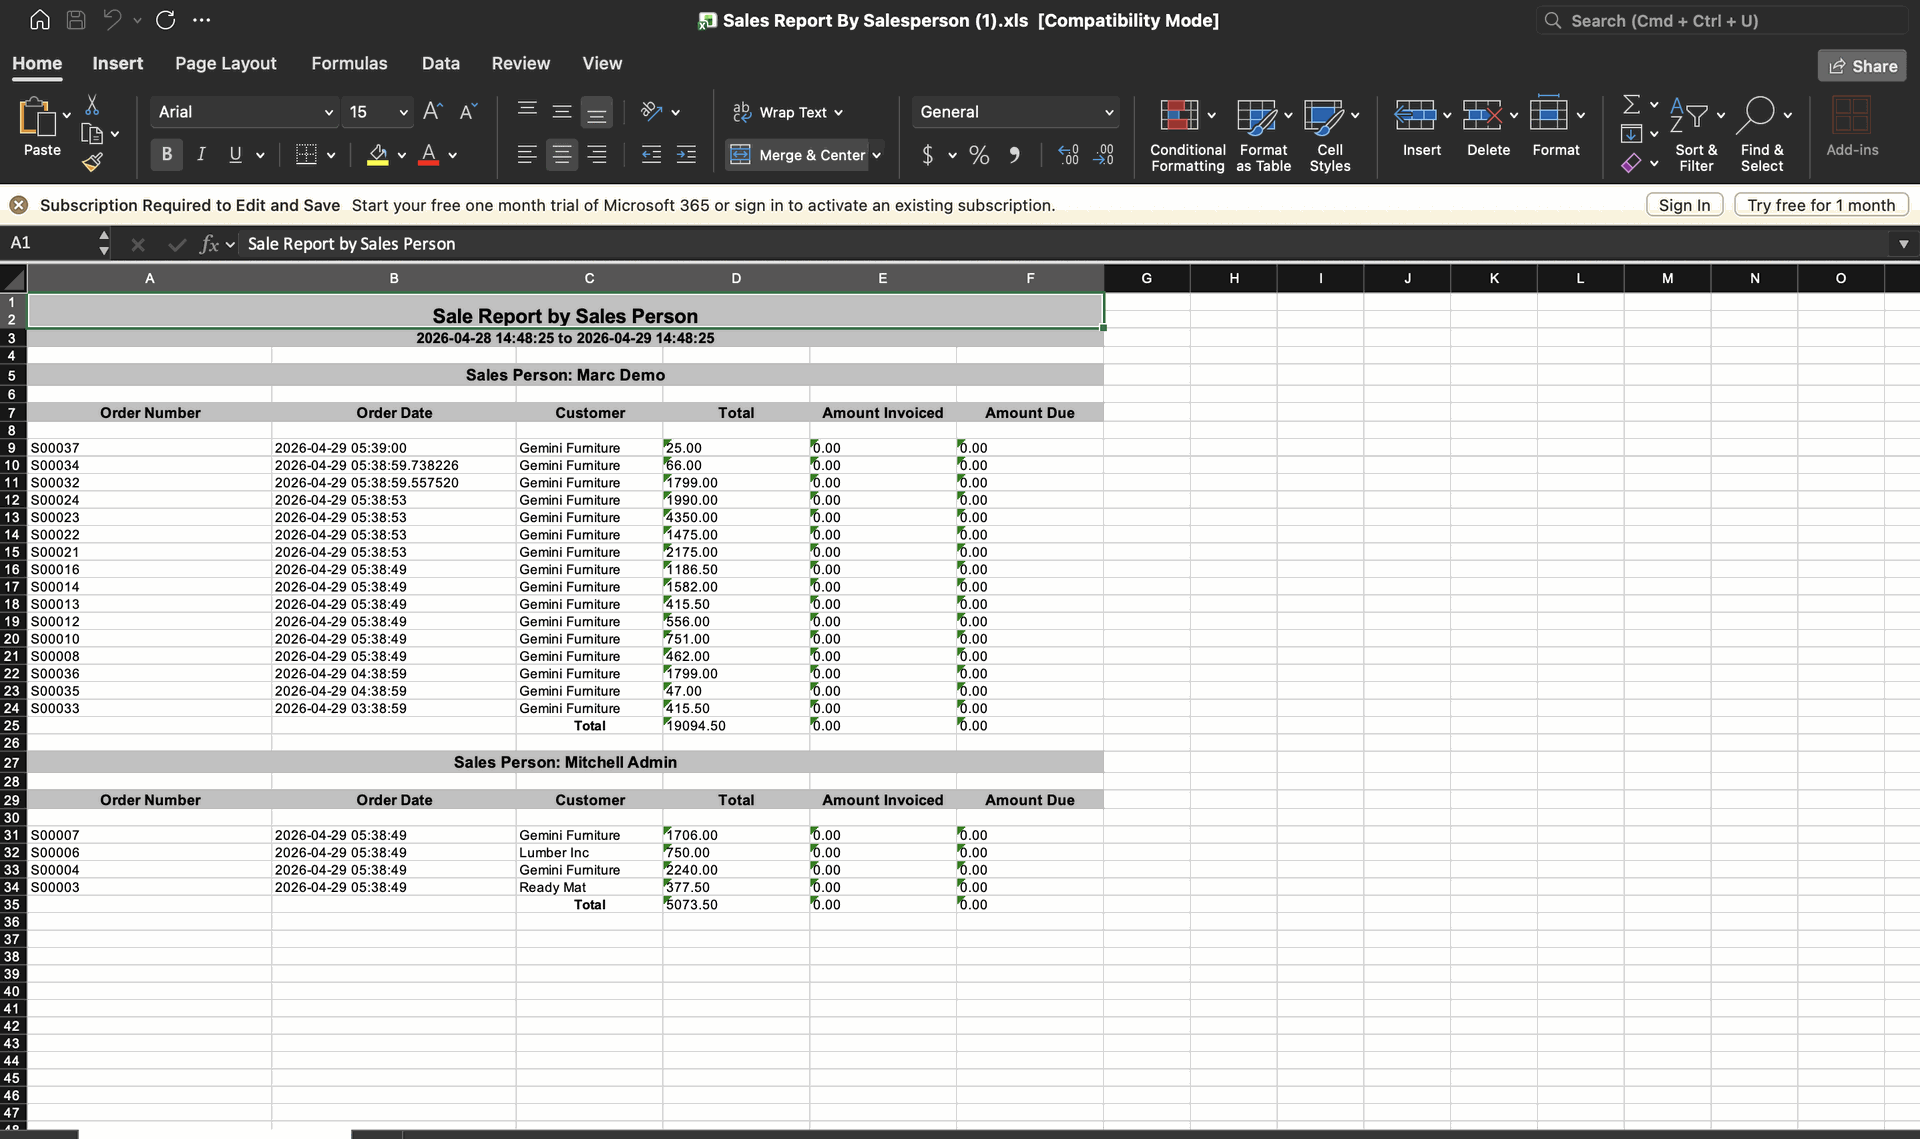This screenshot has height=1139, width=1920.
Task: Click the Insert cells icon
Action: click(1415, 116)
